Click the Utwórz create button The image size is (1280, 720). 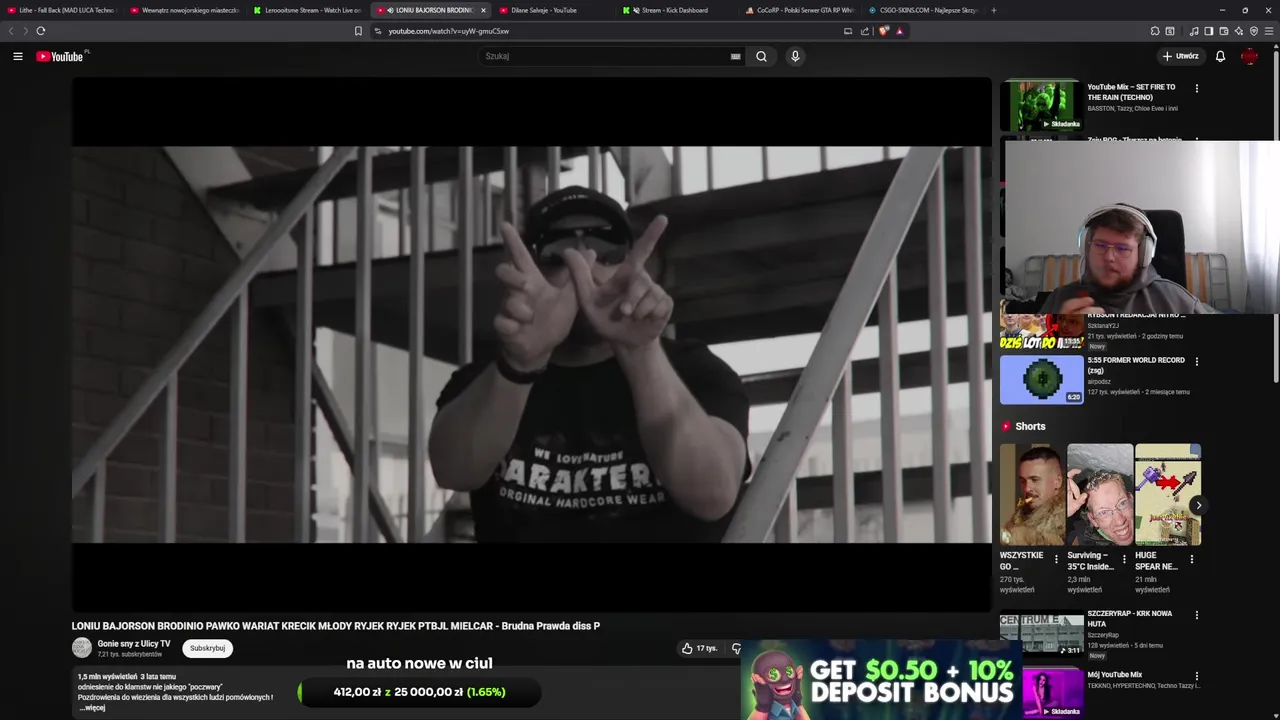[x=1180, y=56]
